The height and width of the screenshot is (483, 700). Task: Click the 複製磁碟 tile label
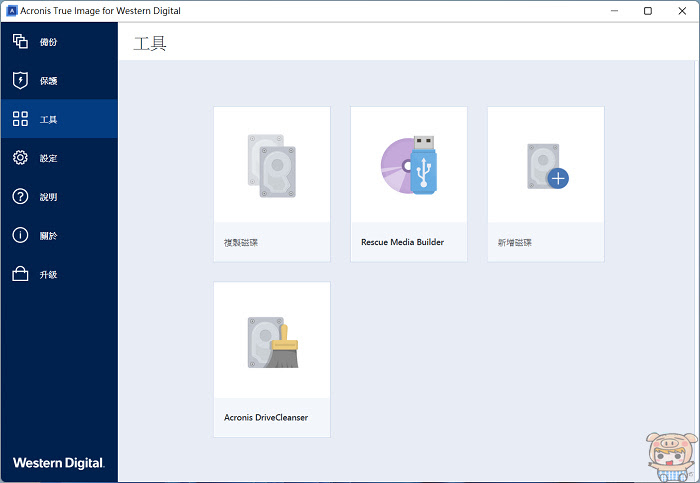(241, 242)
